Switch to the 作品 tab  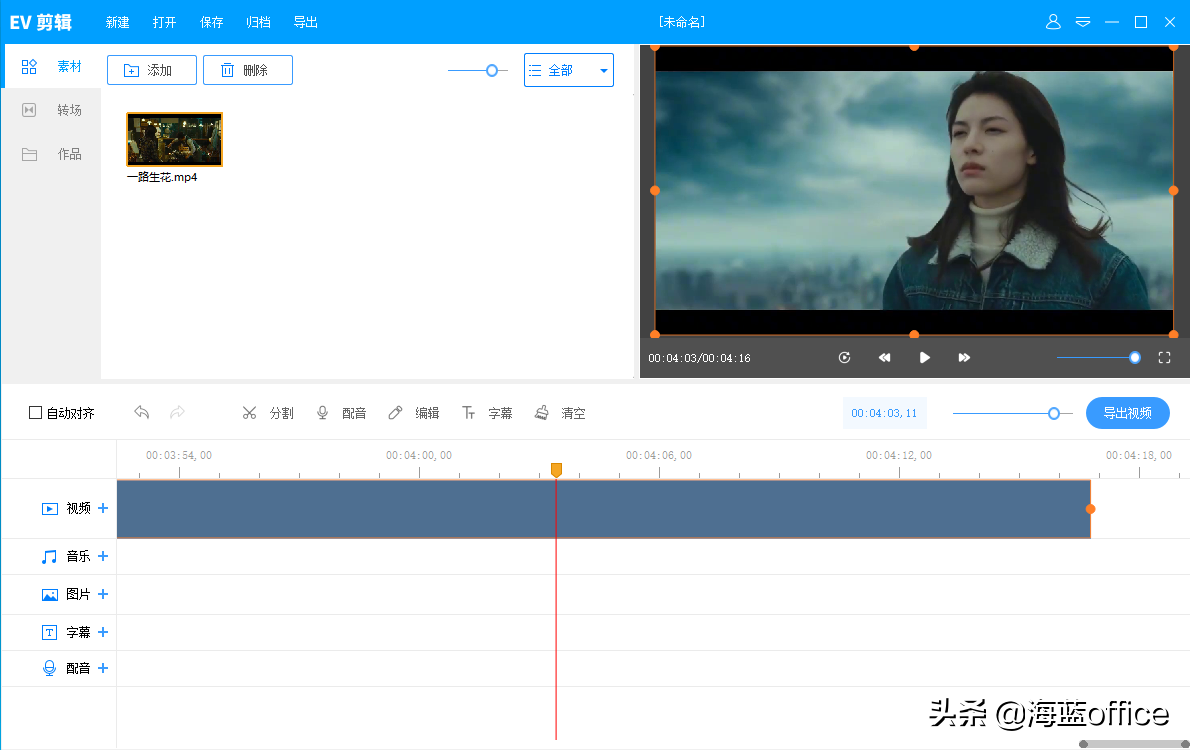coord(52,154)
